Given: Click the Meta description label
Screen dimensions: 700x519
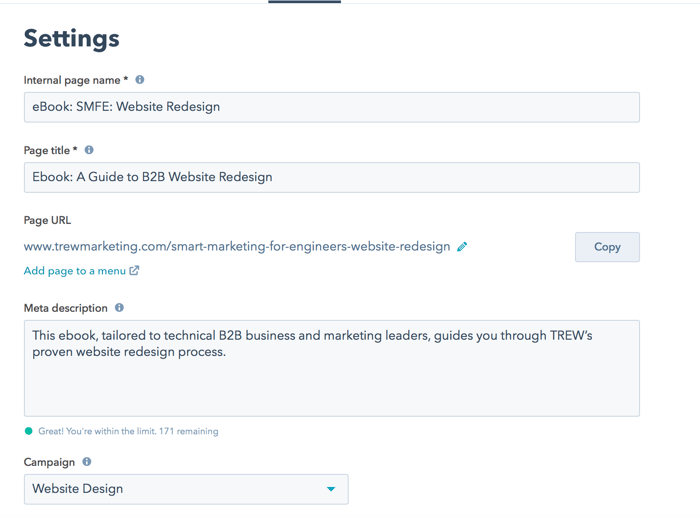Looking at the screenshot, I should tap(66, 308).
